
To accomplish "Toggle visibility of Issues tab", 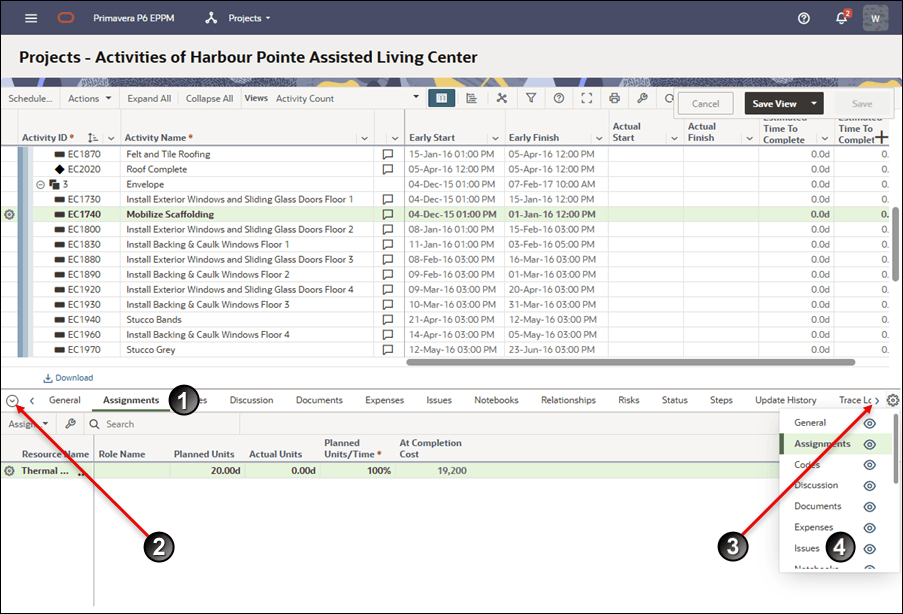I will click(870, 549).
